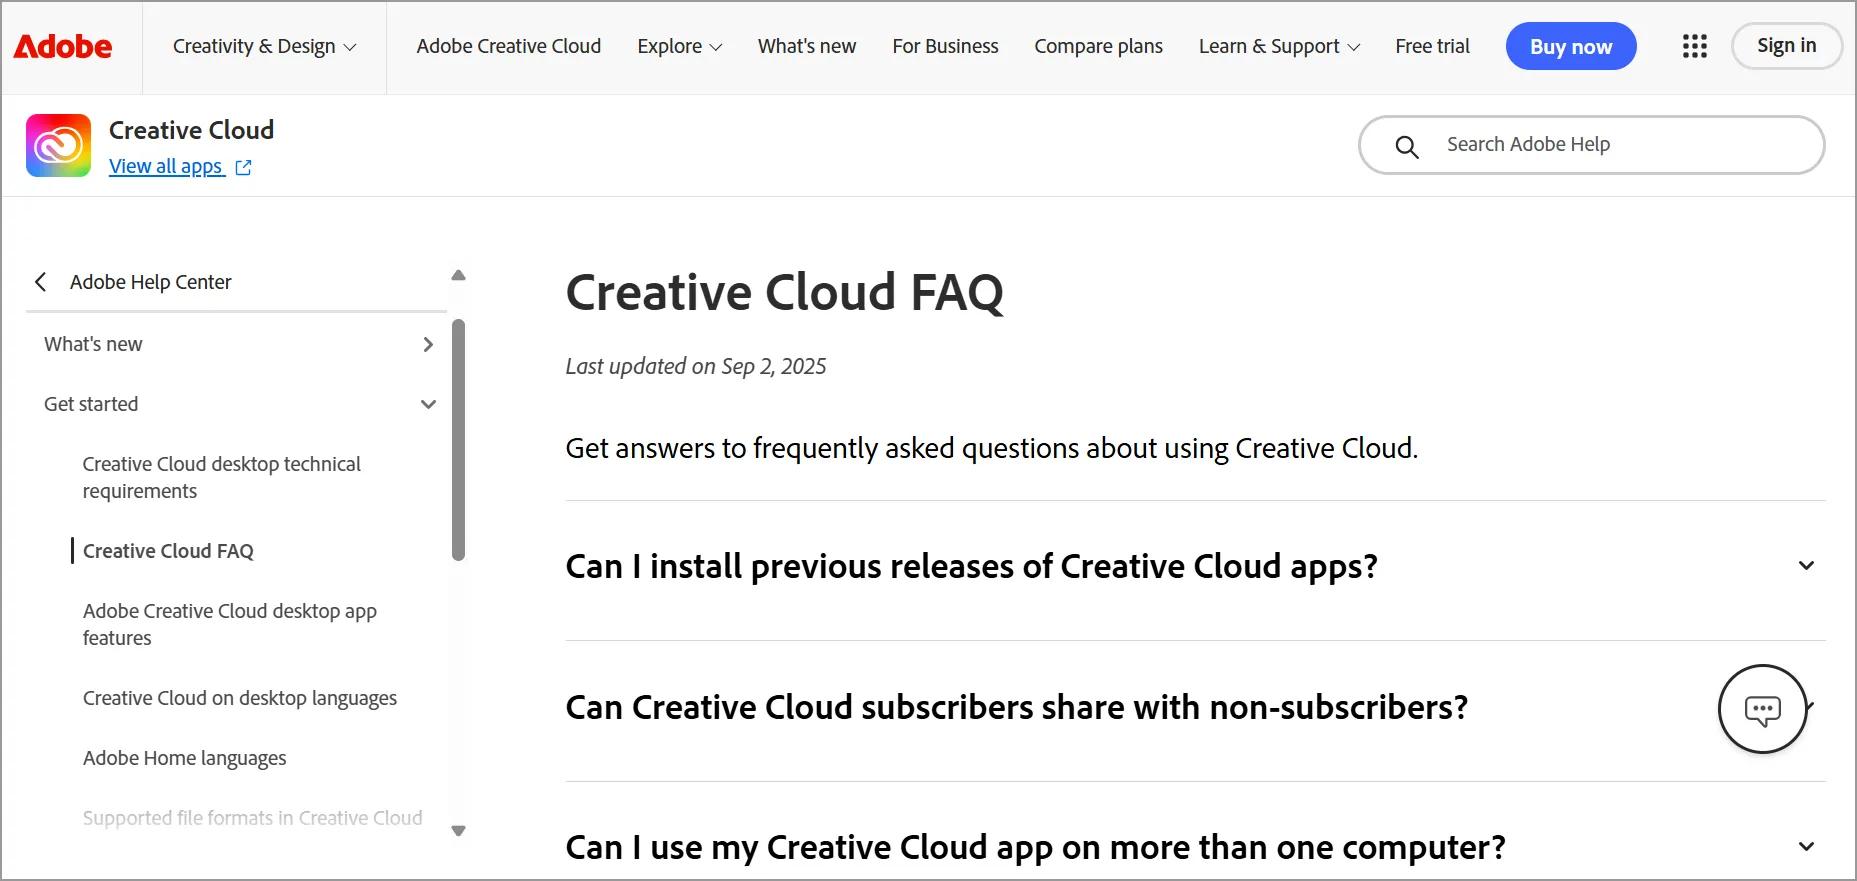The width and height of the screenshot is (1857, 881).
Task: Open Supported file formats in Creative Cloud
Action: pyautogui.click(x=253, y=818)
